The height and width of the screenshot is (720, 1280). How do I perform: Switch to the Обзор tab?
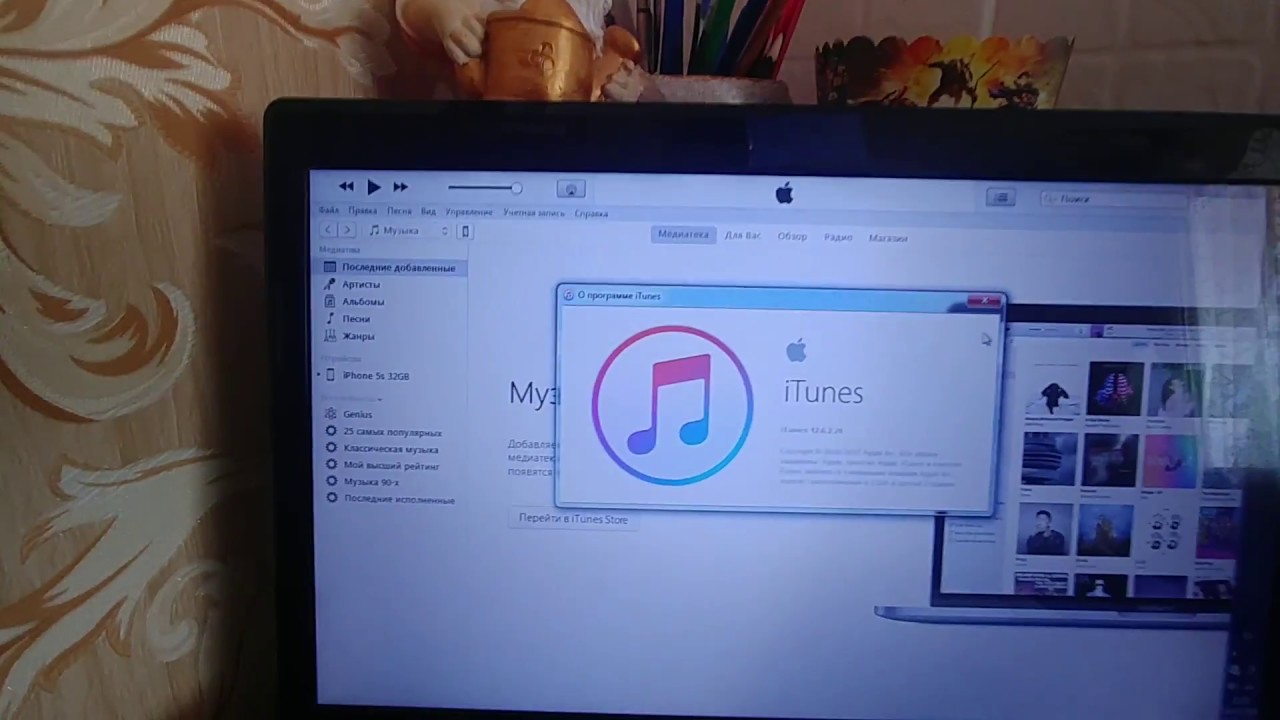(792, 237)
